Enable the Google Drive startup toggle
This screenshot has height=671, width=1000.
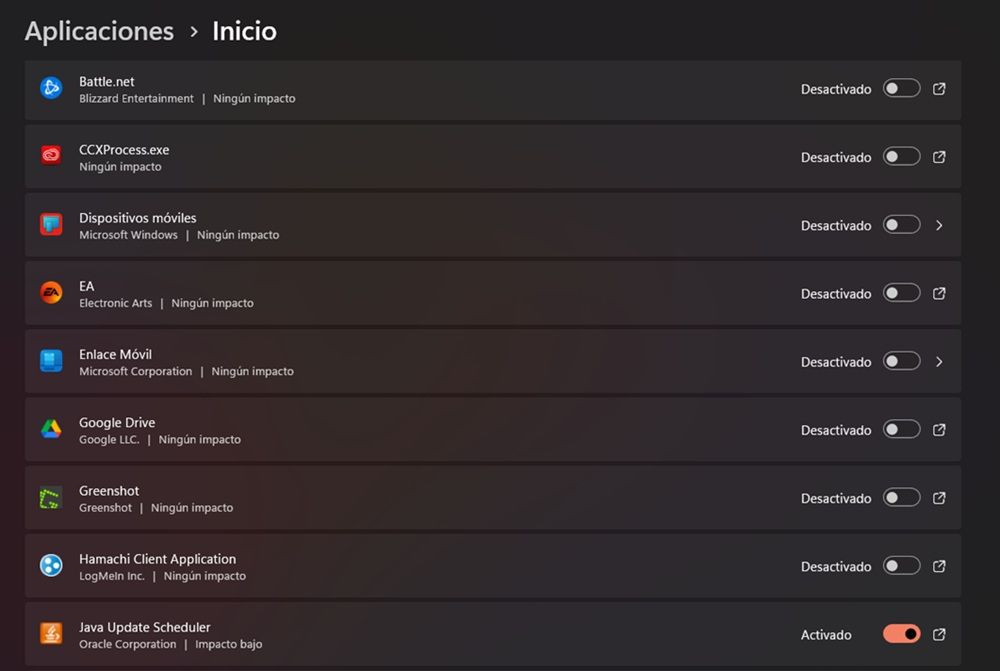(901, 429)
